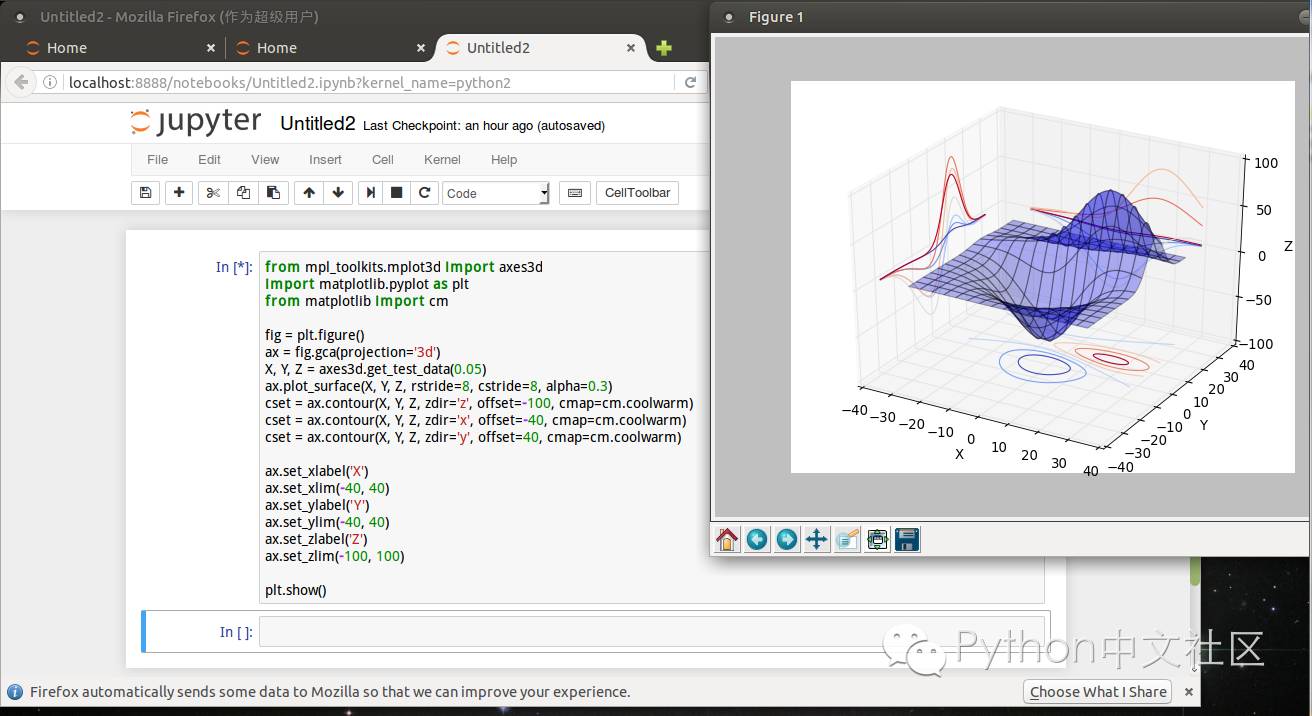Image resolution: width=1312 pixels, height=716 pixels.
Task: Switch to the second Home tab
Action: coord(331,48)
